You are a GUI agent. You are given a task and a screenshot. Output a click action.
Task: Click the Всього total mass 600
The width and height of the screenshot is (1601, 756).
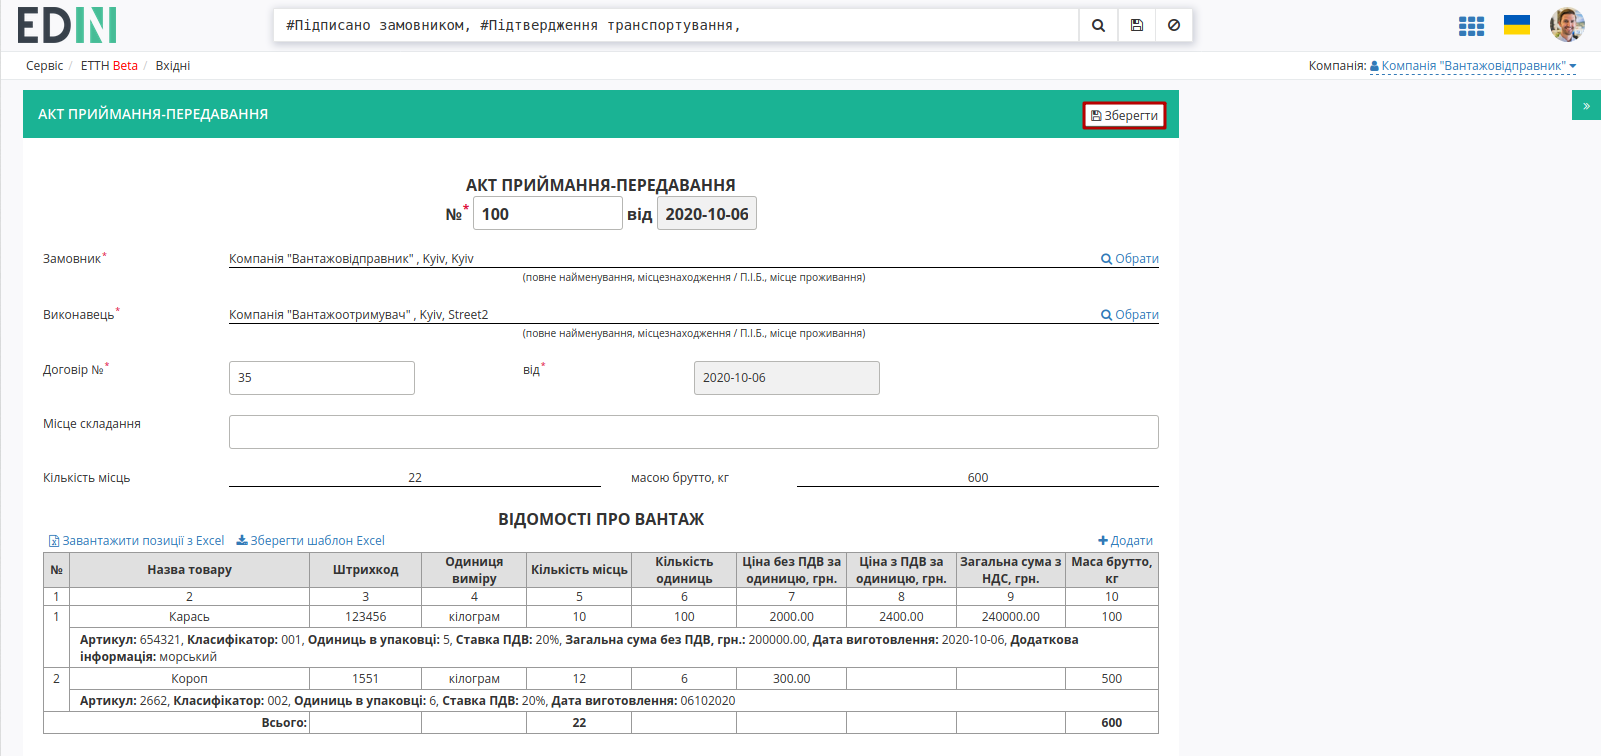click(1112, 723)
